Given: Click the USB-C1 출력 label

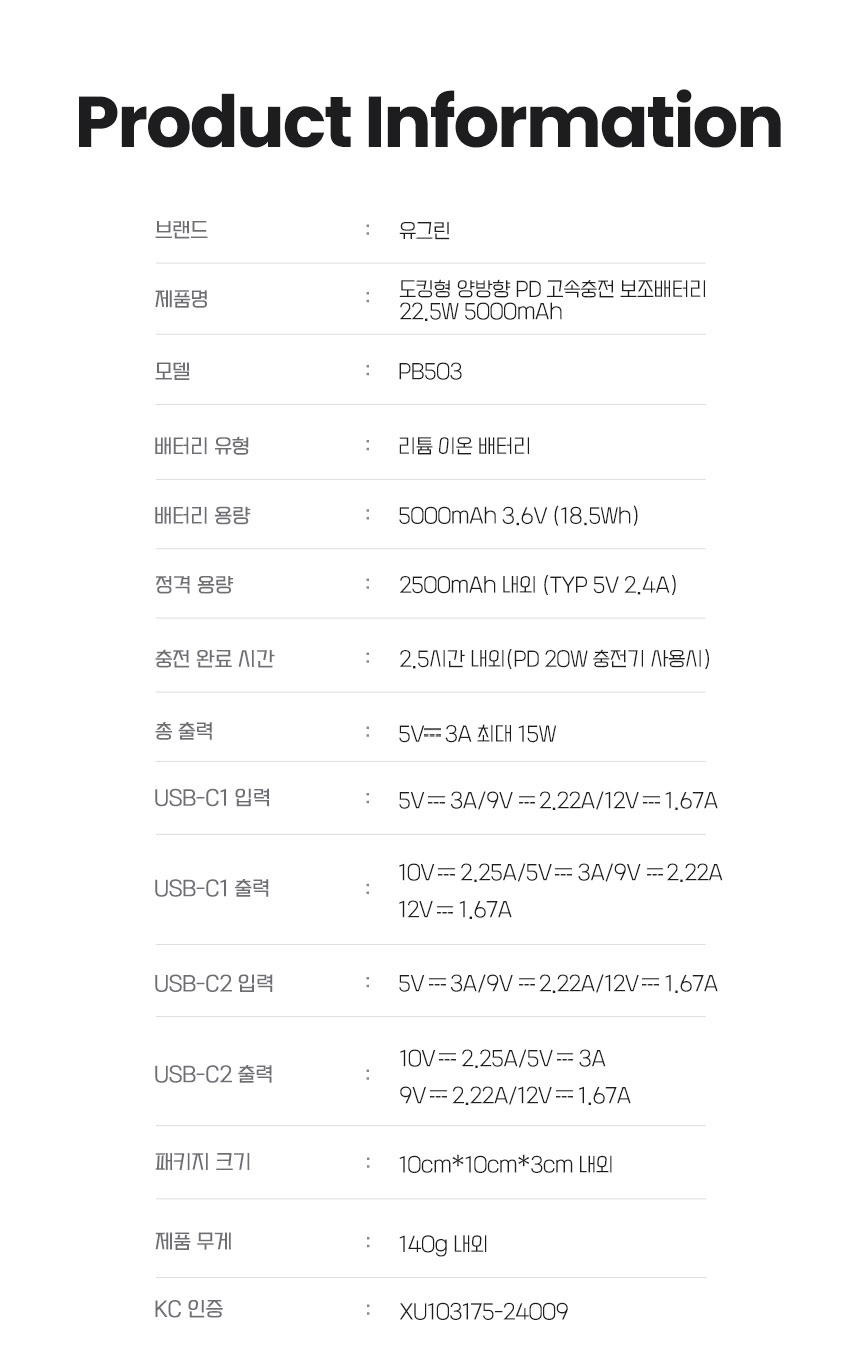Looking at the screenshot, I should [x=212, y=888].
